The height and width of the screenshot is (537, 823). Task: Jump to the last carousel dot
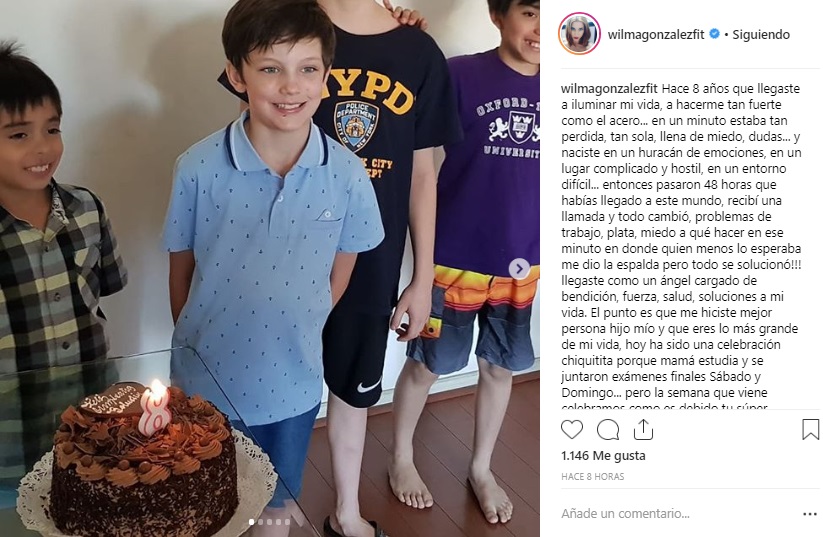coord(287,522)
